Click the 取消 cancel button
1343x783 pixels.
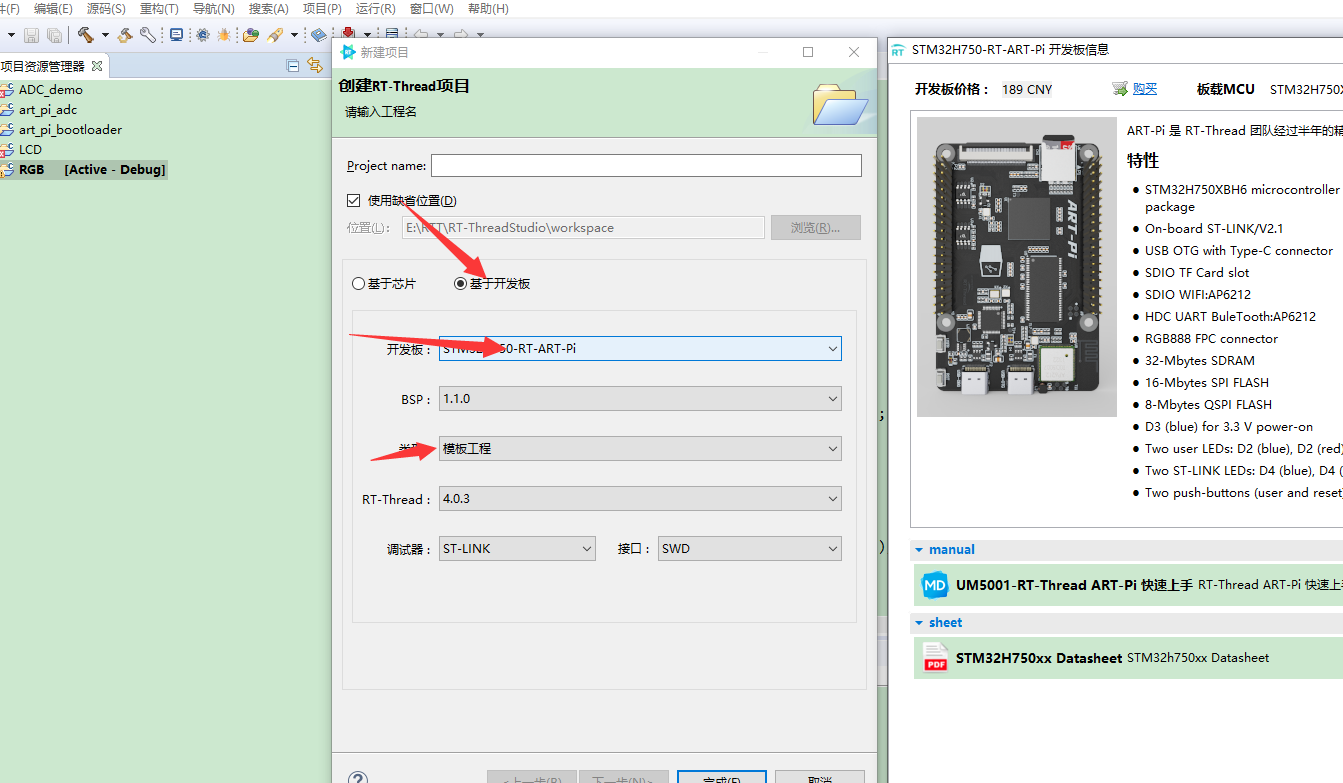coord(820,777)
